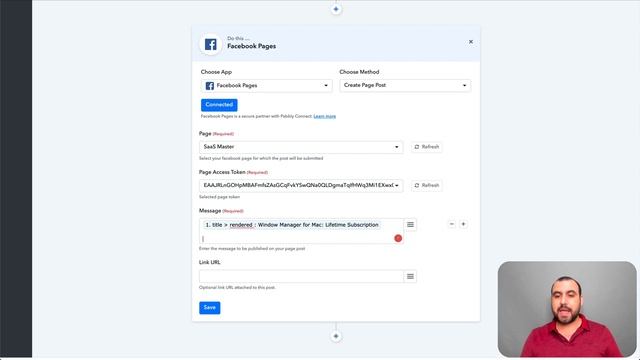Refresh the Page list

tap(427, 147)
